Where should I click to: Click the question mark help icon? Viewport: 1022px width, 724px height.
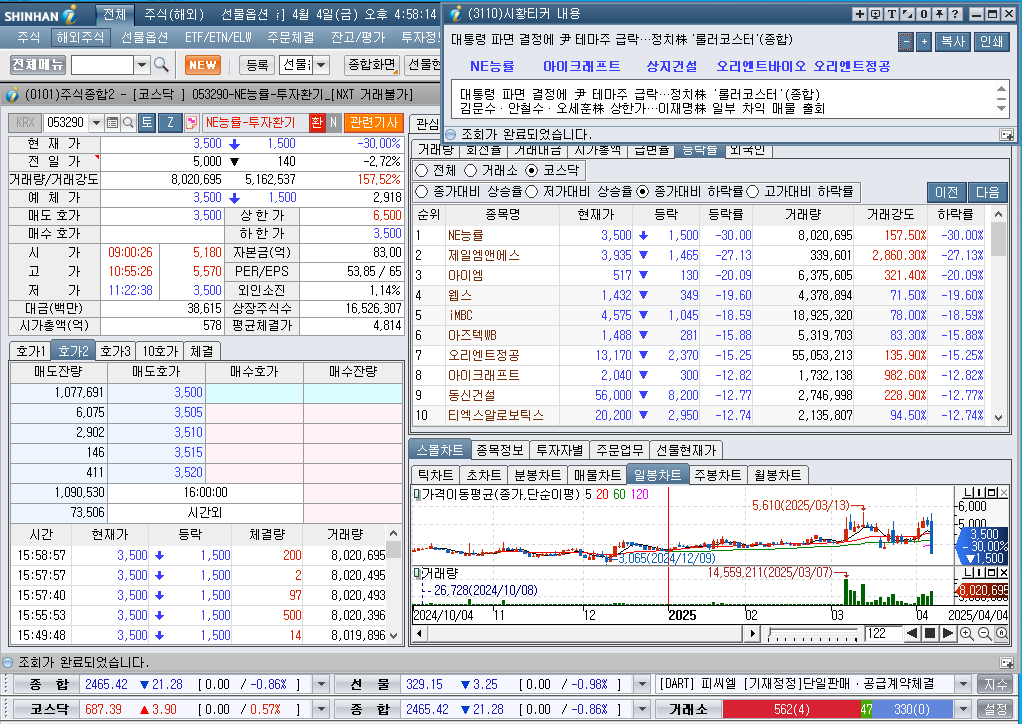point(955,14)
